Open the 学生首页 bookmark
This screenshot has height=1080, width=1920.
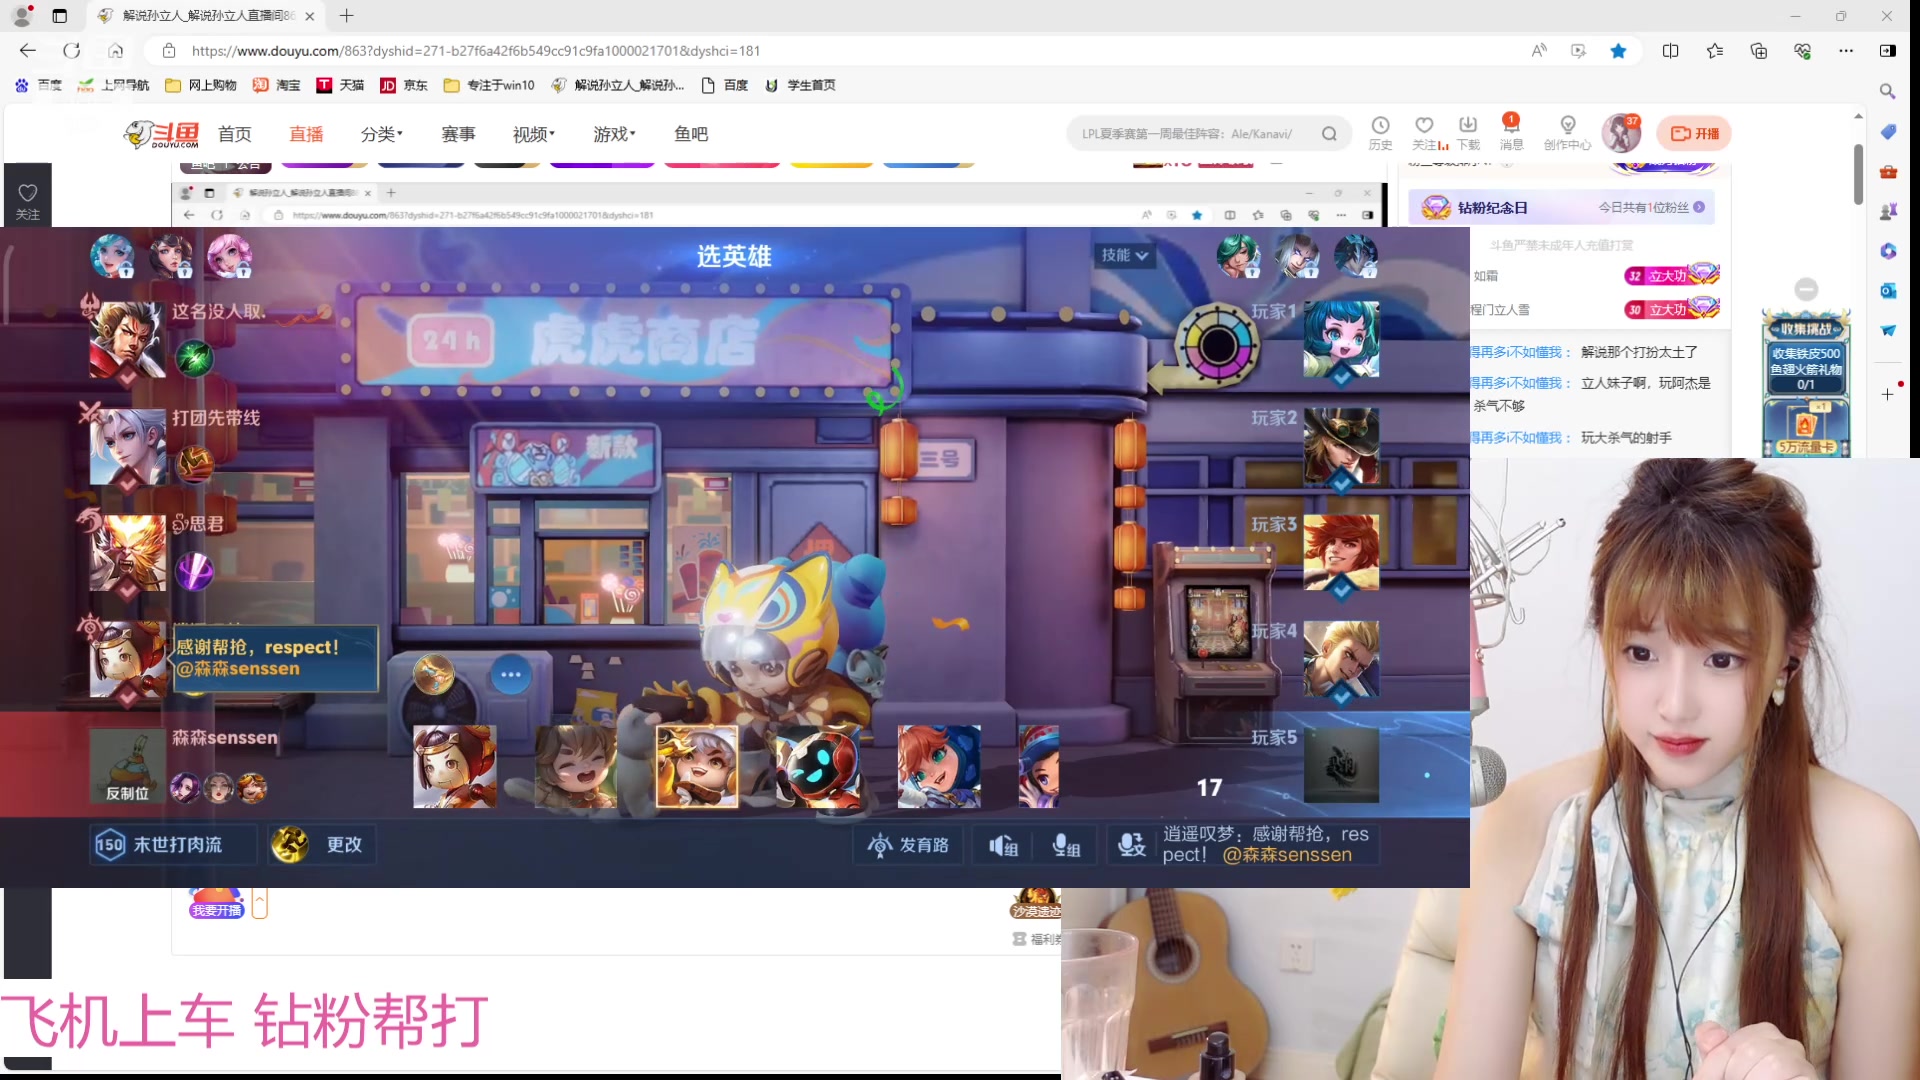point(800,86)
